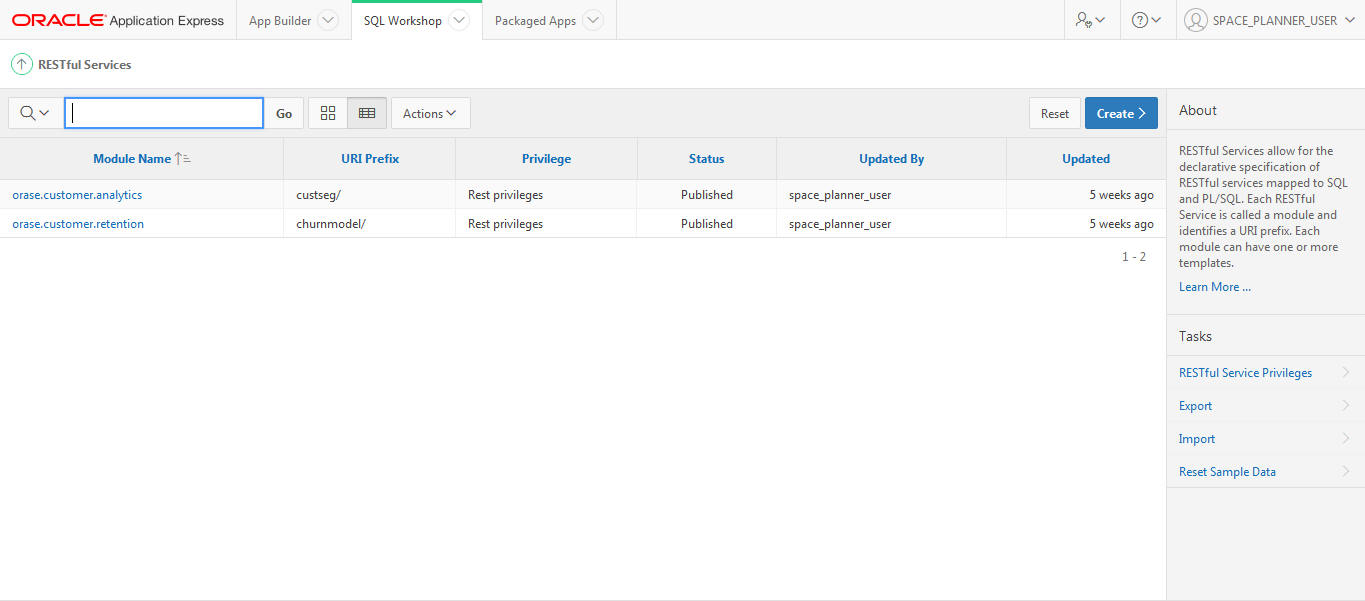Open the Learn More link
Viewport: 1365px width, 601px height.
[x=1215, y=287]
